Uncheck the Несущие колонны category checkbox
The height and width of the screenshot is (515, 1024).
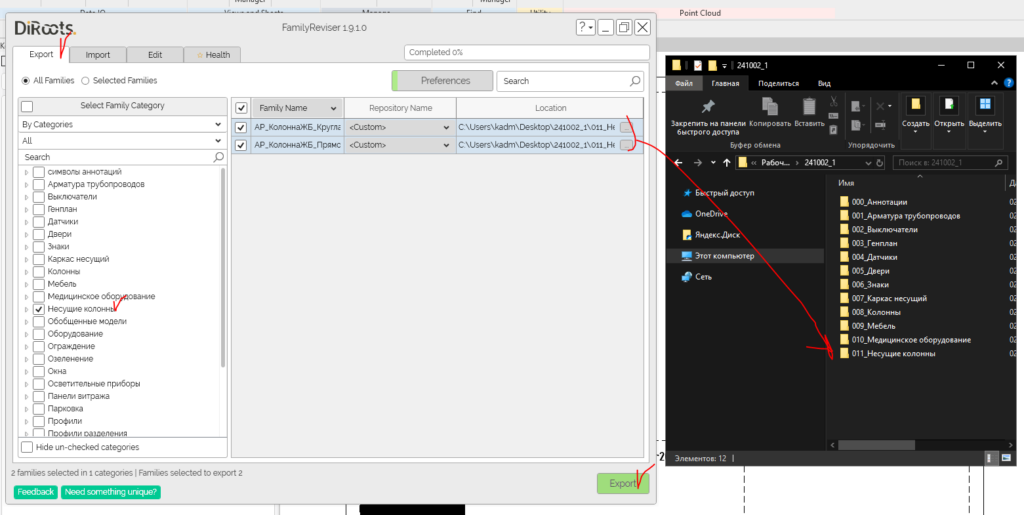pos(38,310)
